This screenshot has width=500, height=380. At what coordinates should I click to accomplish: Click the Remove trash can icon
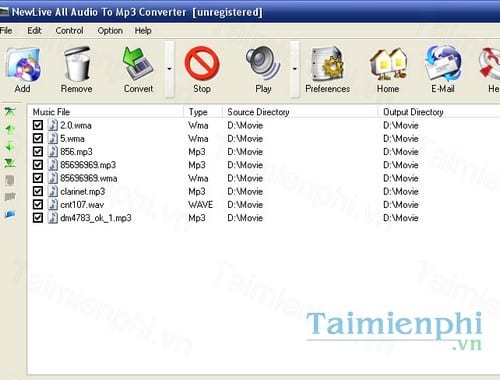click(77, 64)
